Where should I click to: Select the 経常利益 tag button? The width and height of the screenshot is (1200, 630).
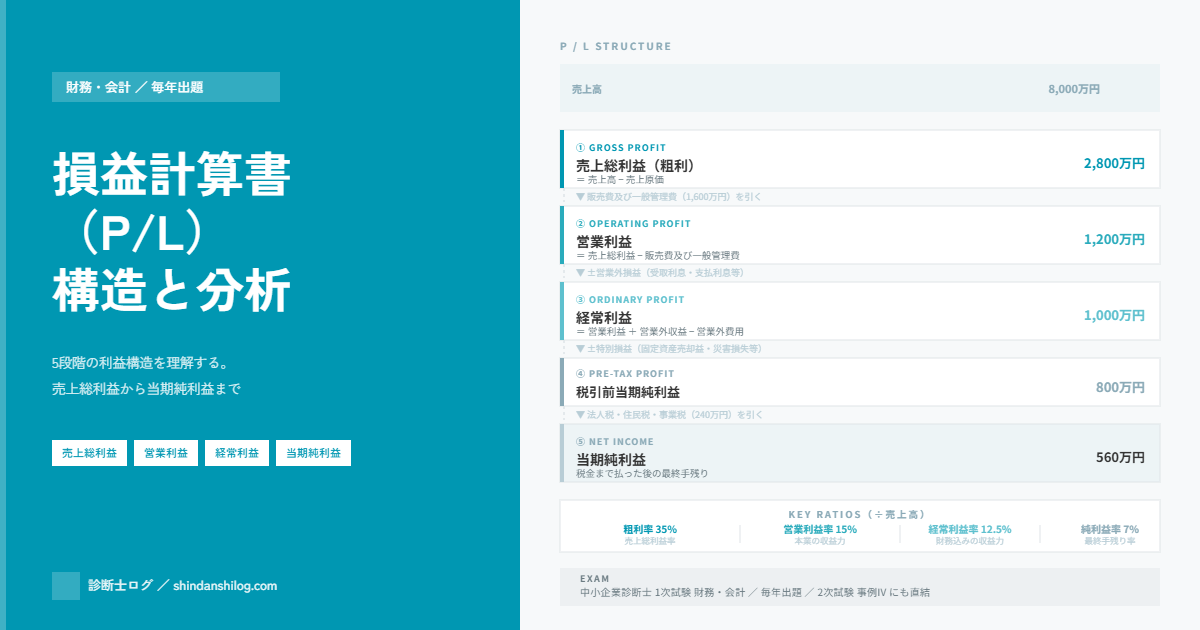point(237,453)
